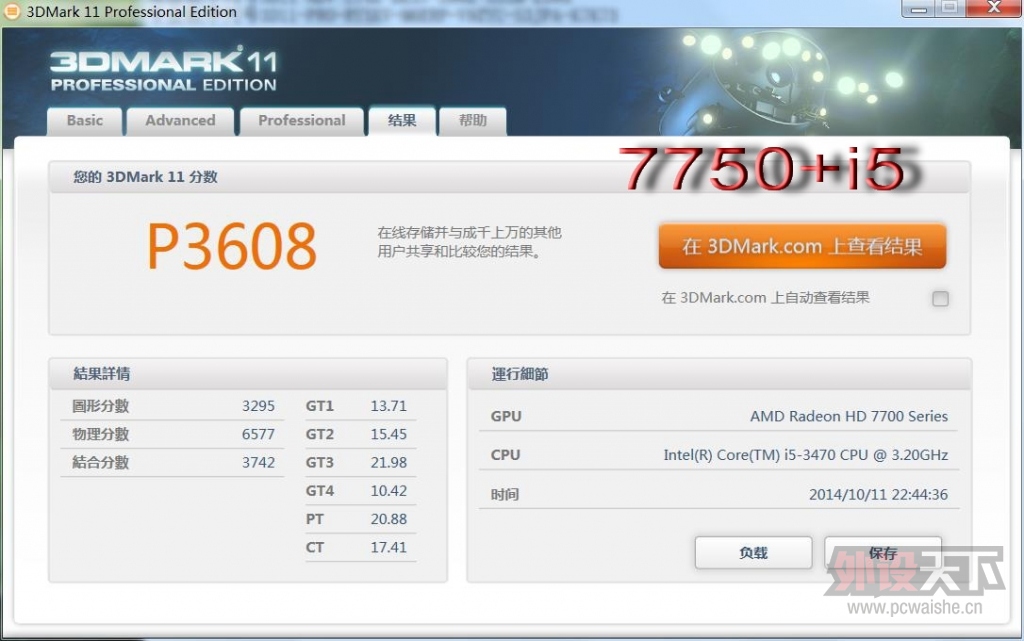Click the physics score value 6577
Image resolution: width=1024 pixels, height=641 pixels.
(x=259, y=434)
